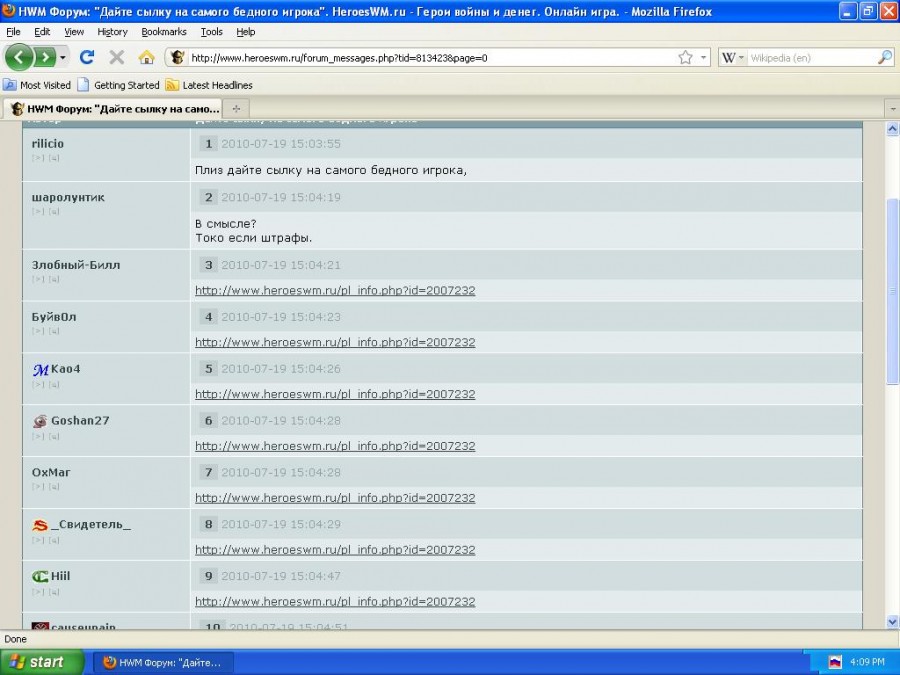This screenshot has width=900, height=675.
Task: Open the profile of user БуйвОл
Action: click(54, 317)
